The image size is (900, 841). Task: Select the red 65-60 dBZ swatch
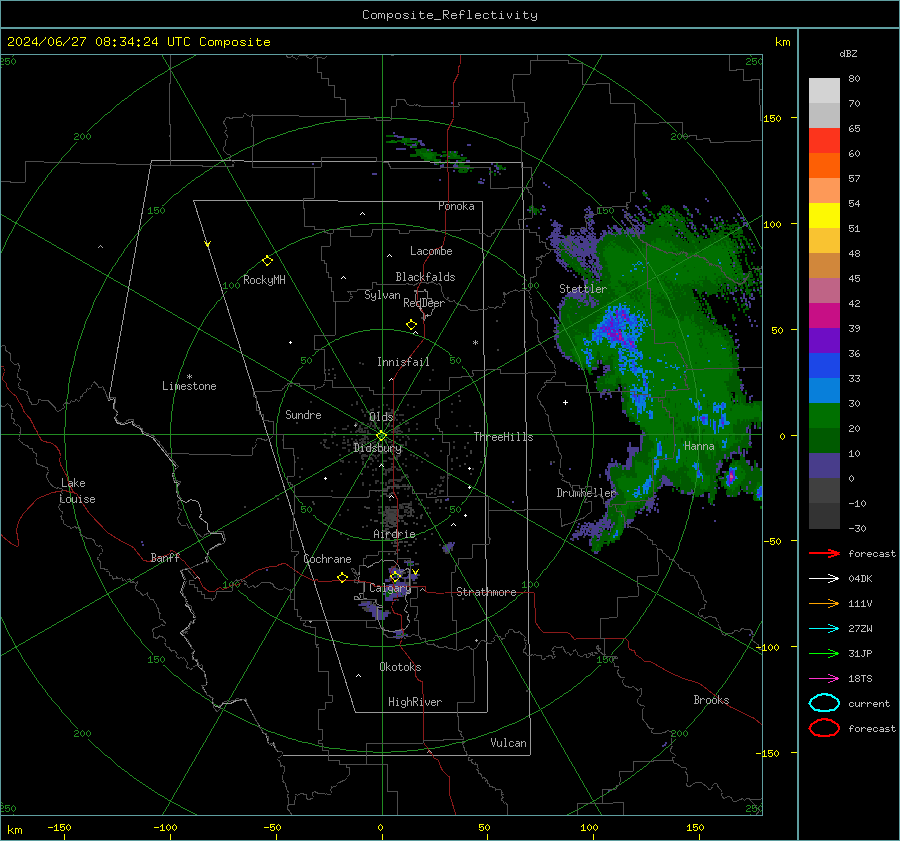coord(824,140)
